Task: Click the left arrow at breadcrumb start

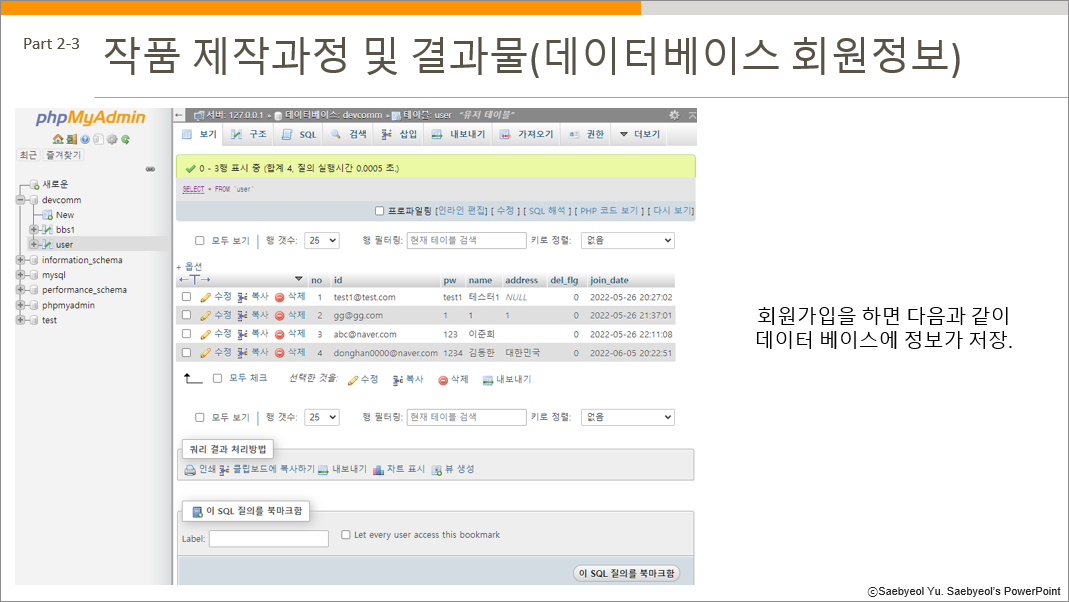Action: pyautogui.click(x=179, y=115)
